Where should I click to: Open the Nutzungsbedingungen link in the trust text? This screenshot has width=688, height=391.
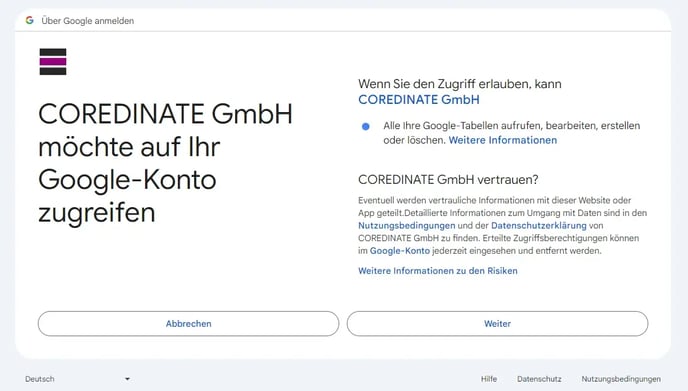coord(406,226)
